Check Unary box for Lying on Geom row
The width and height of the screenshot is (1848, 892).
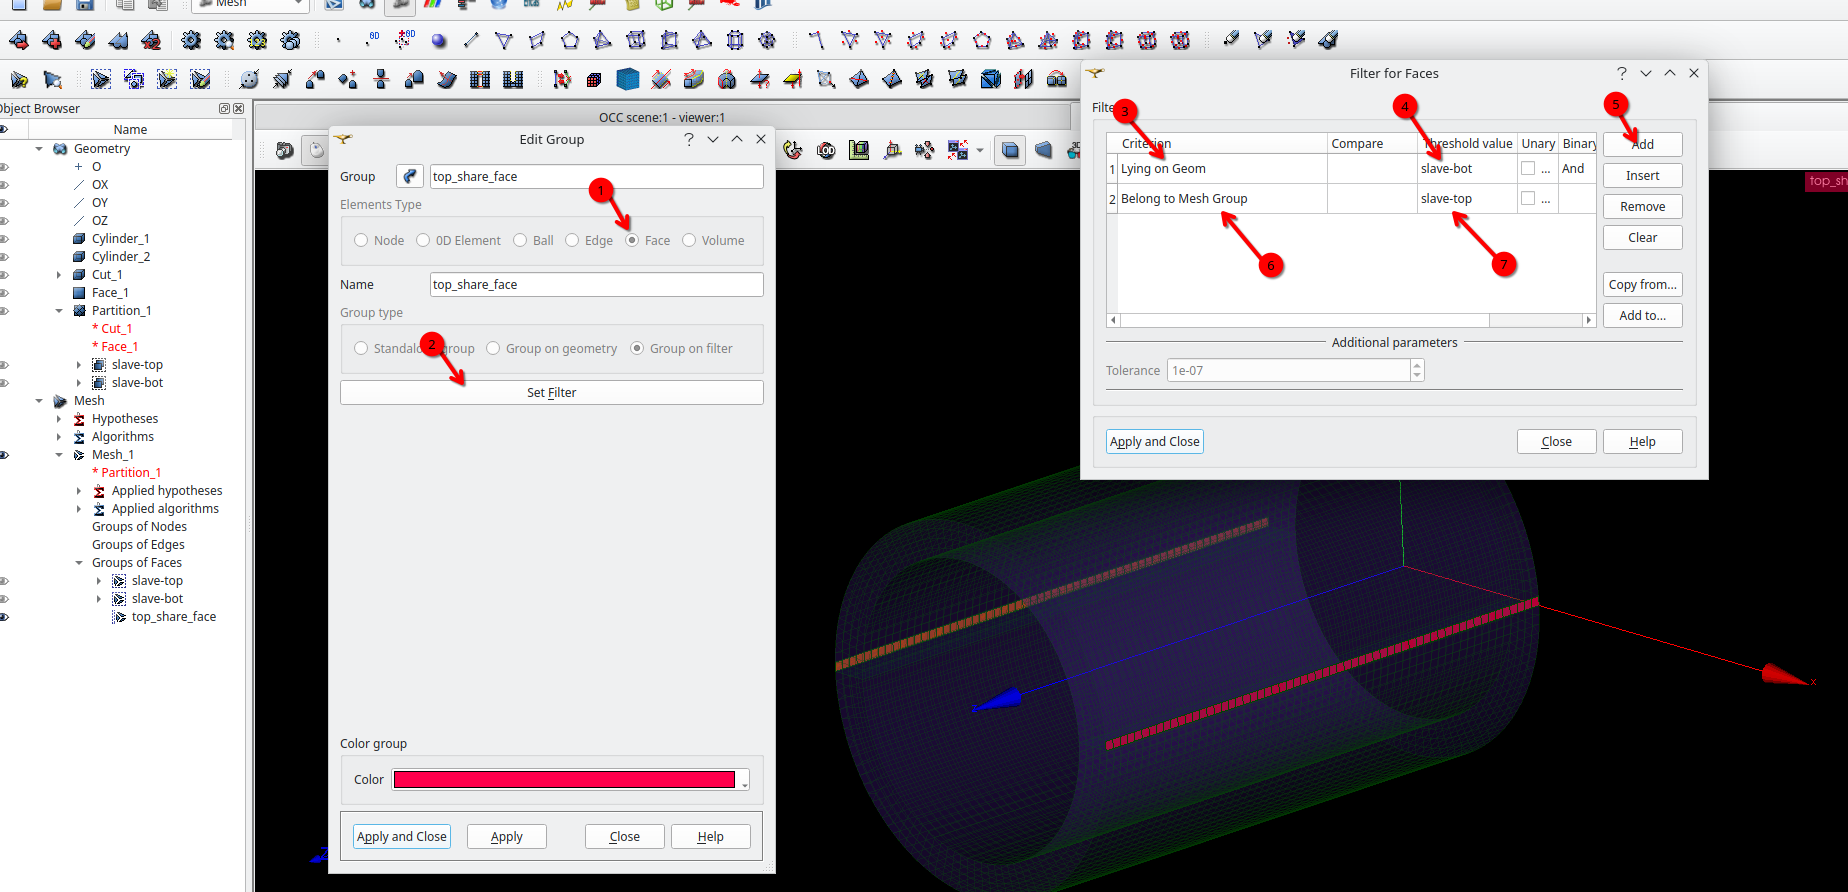click(x=1528, y=169)
